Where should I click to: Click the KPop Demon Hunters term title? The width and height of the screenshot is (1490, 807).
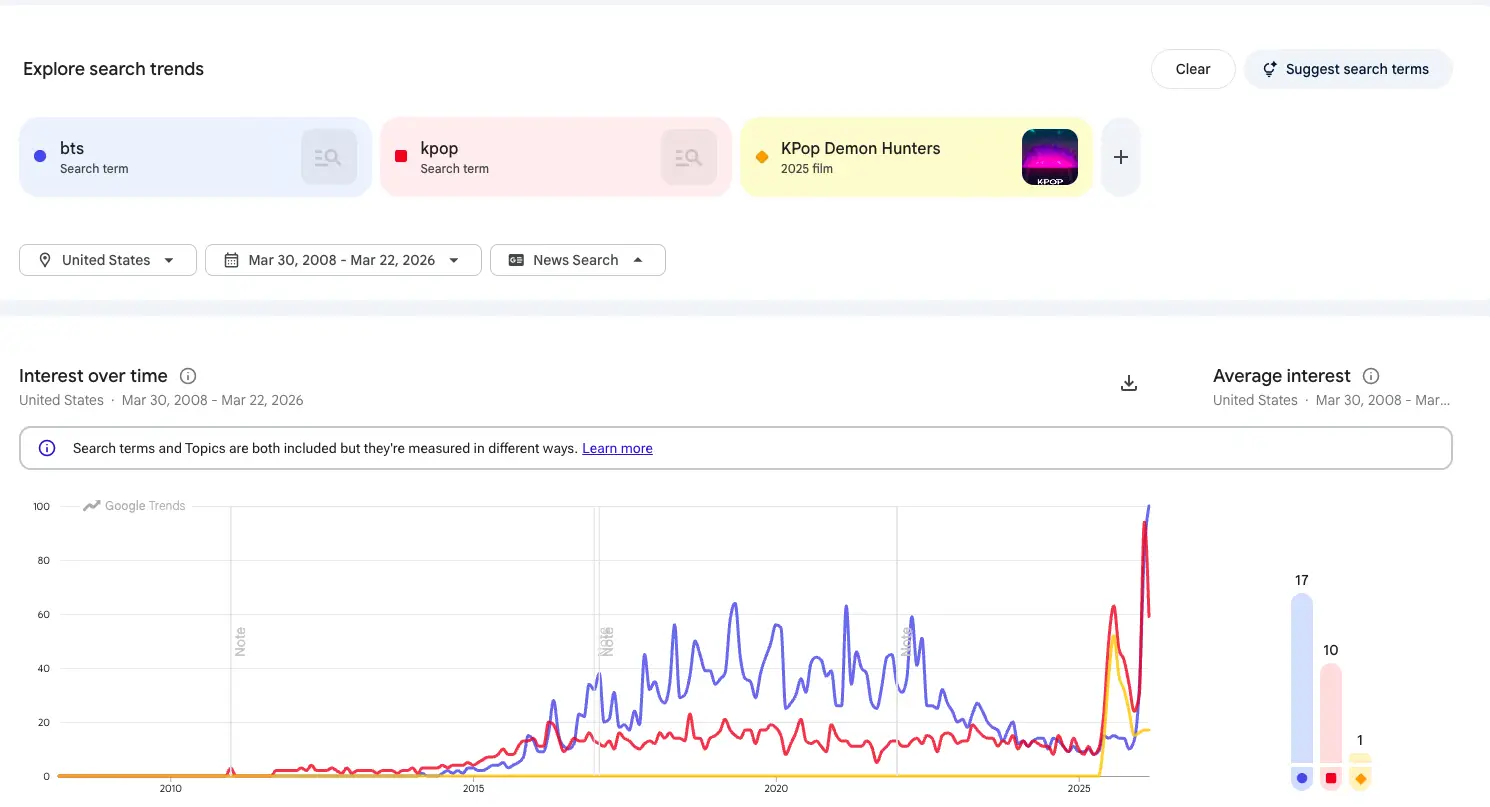tap(860, 148)
